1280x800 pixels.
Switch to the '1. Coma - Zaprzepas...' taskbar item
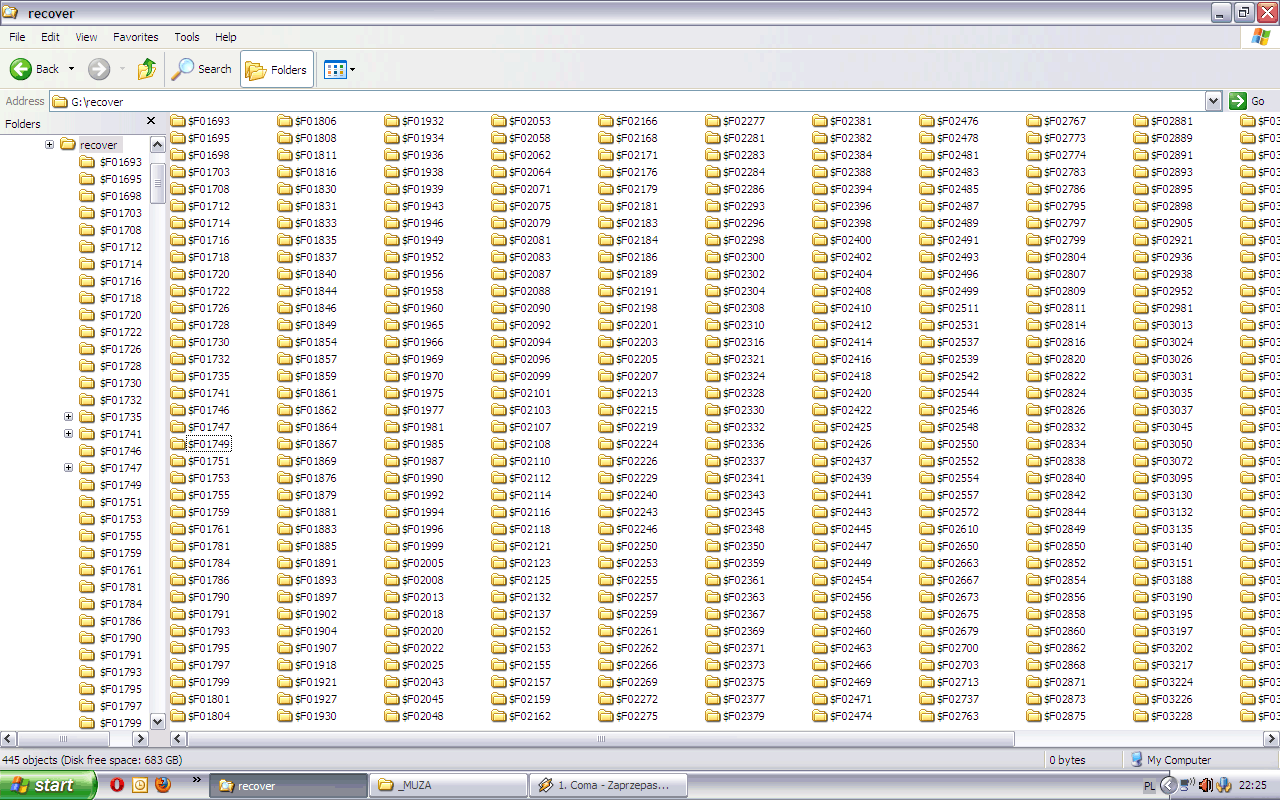click(609, 786)
